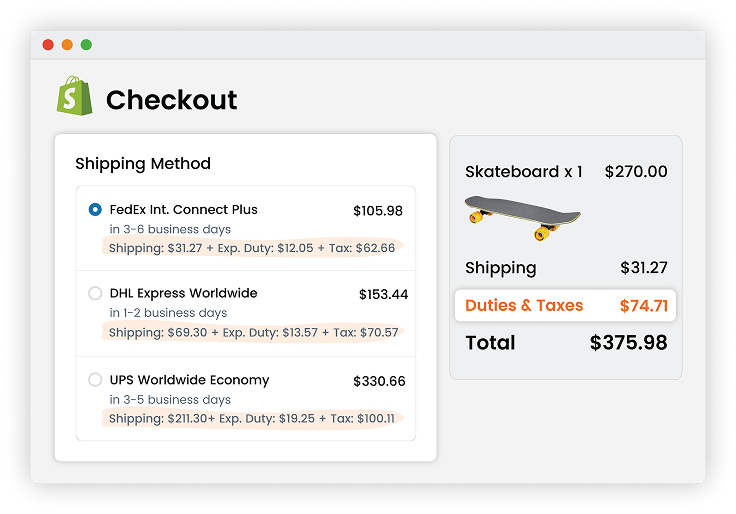The width and height of the screenshot is (736, 514).
Task: Click the DHL shipping duty tax breakdown
Action: (x=254, y=332)
